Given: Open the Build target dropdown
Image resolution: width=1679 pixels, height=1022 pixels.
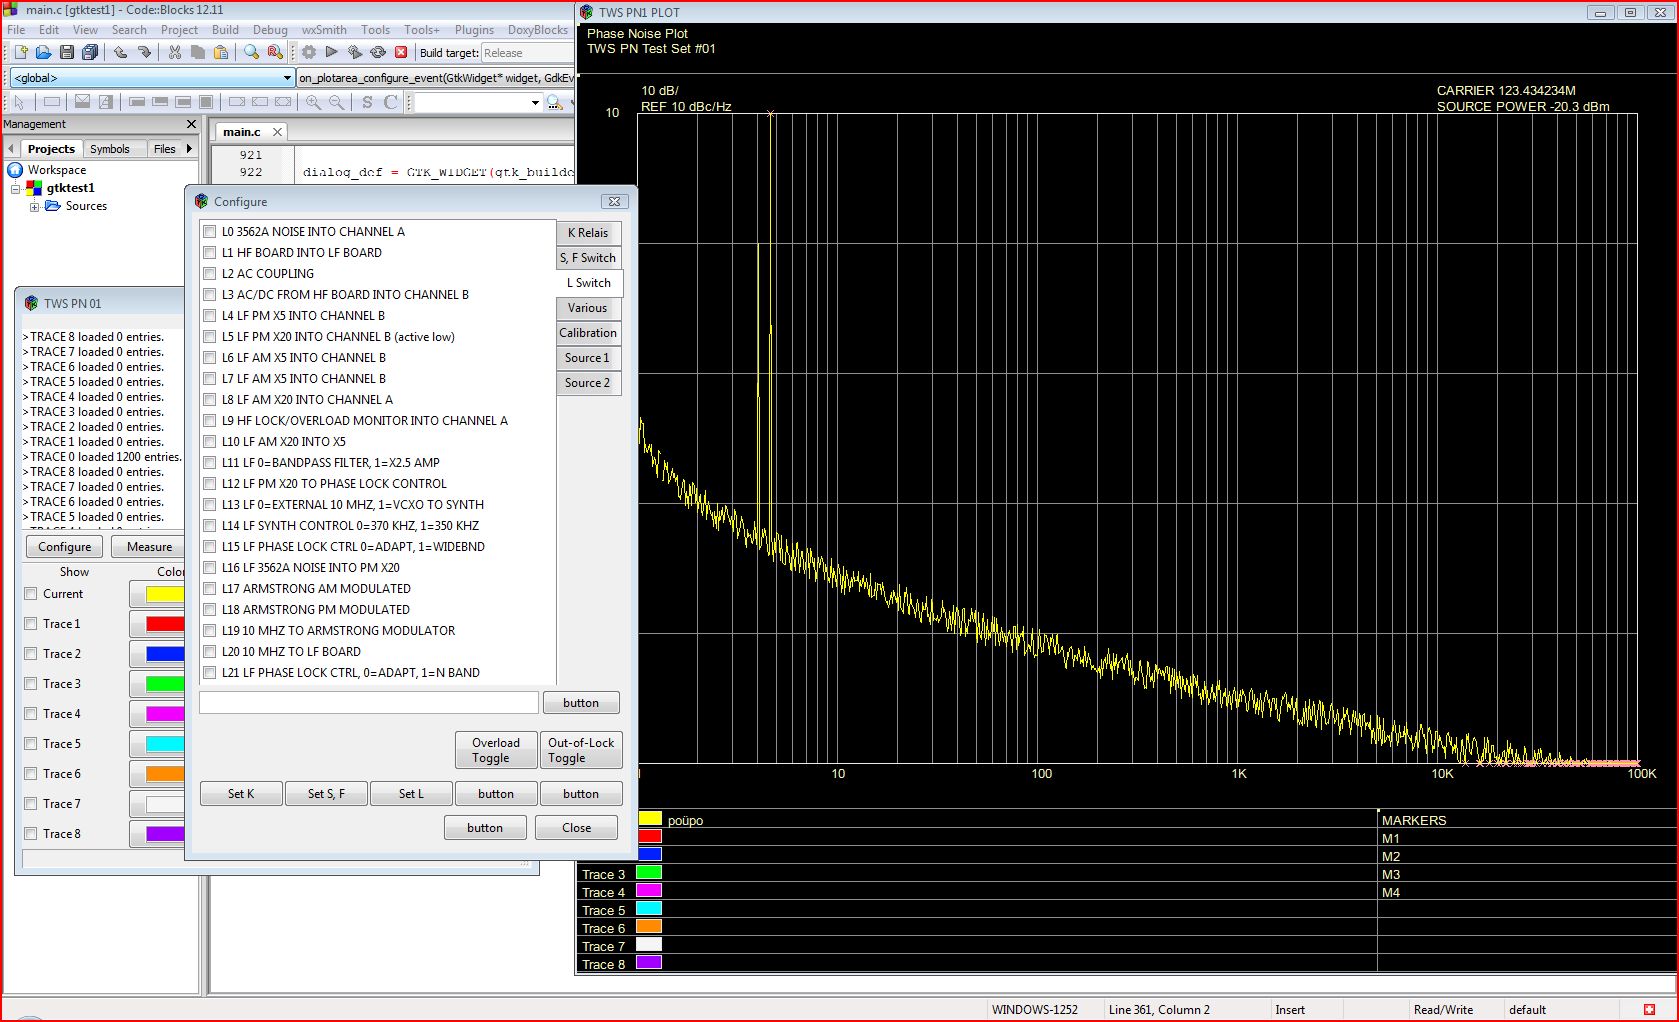Looking at the screenshot, I should coord(527,53).
